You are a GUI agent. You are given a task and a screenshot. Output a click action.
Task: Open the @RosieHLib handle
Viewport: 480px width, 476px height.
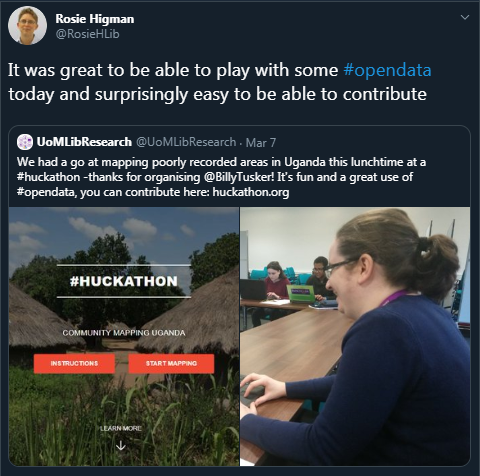pos(88,34)
